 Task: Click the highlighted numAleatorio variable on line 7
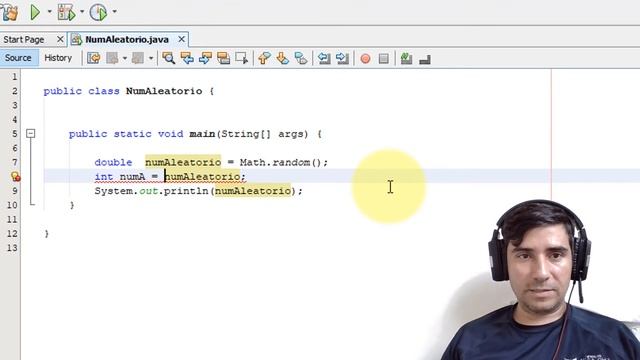[183, 162]
